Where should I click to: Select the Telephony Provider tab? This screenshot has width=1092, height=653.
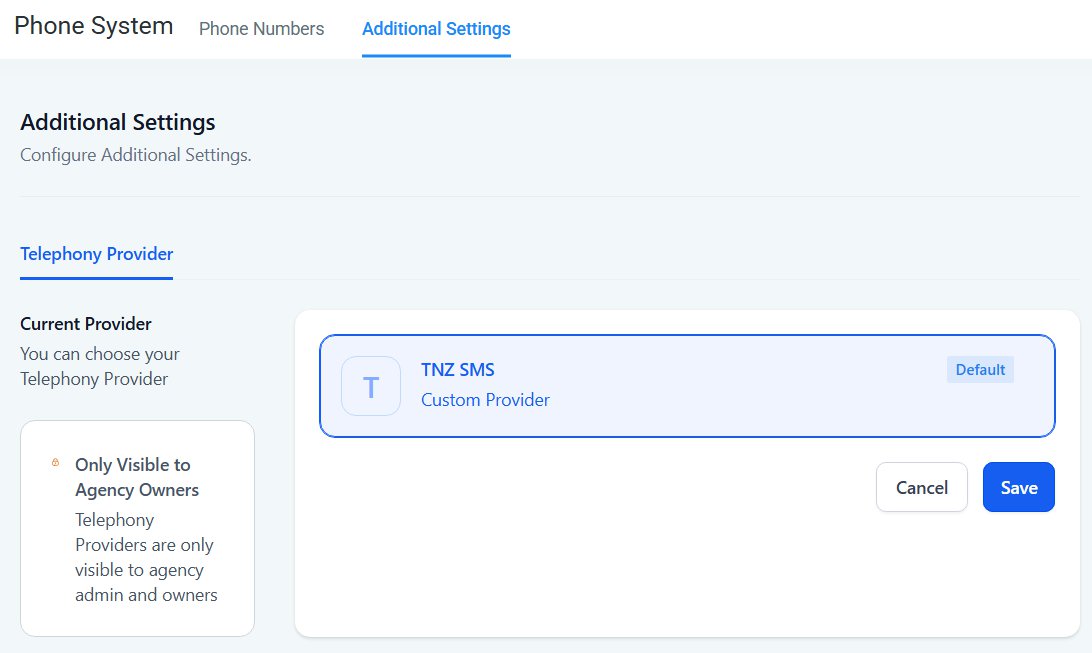click(96, 253)
